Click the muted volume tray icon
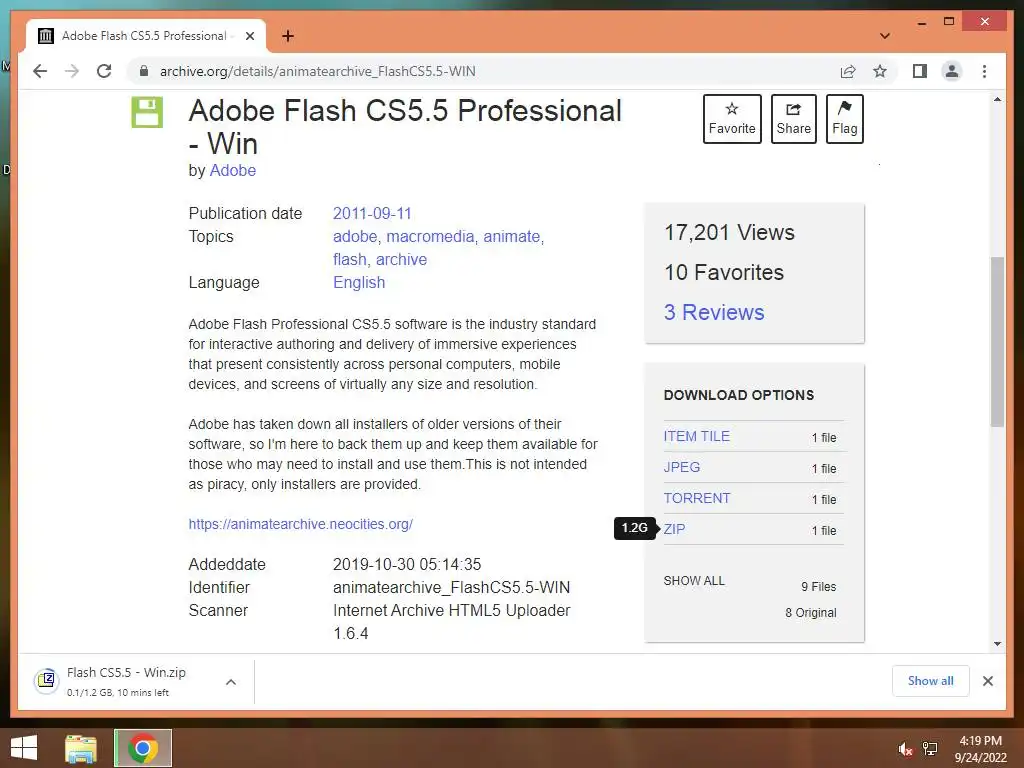 pyautogui.click(x=905, y=749)
